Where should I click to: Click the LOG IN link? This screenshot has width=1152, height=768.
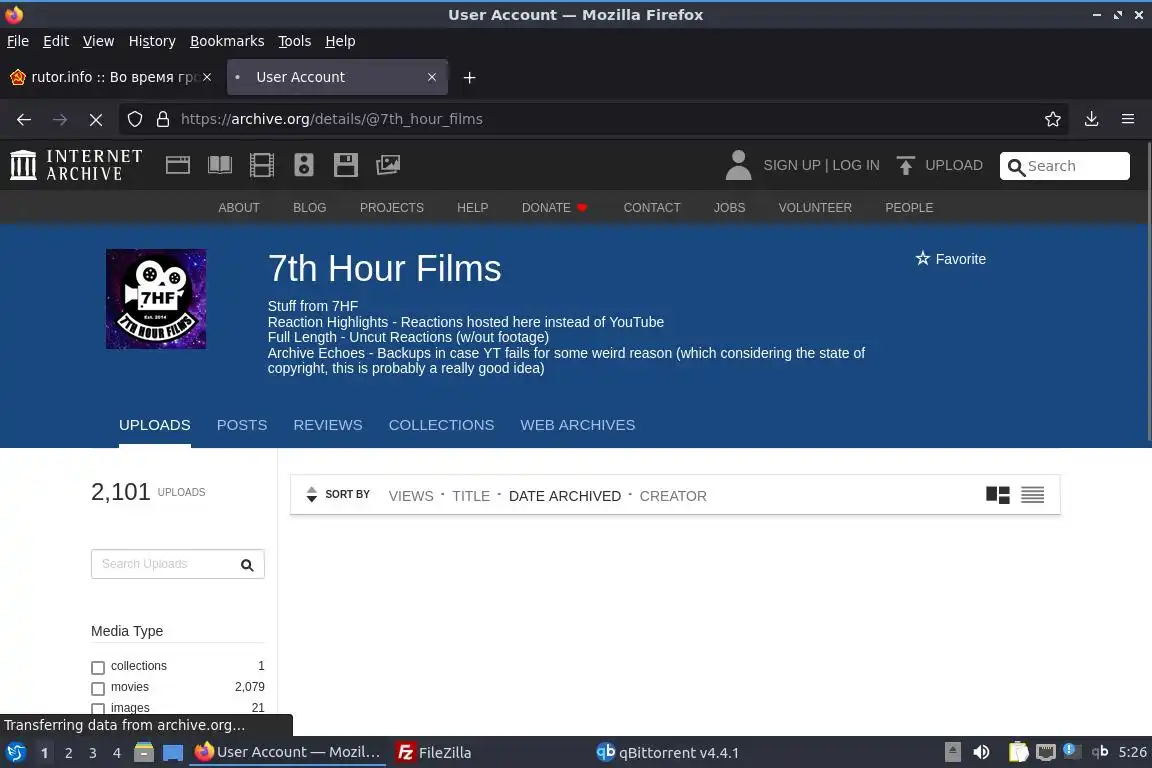[x=855, y=165]
